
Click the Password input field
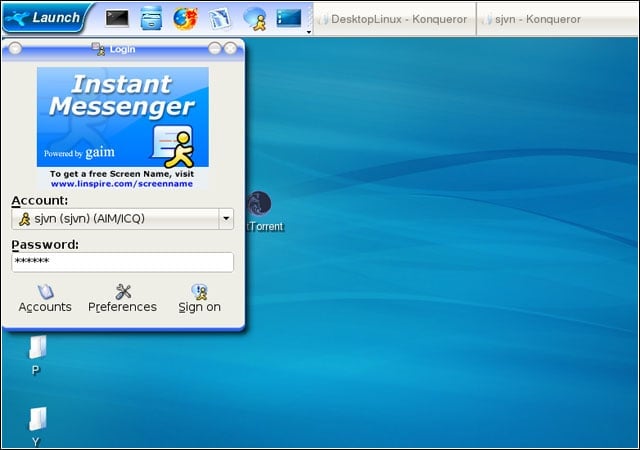(x=122, y=262)
